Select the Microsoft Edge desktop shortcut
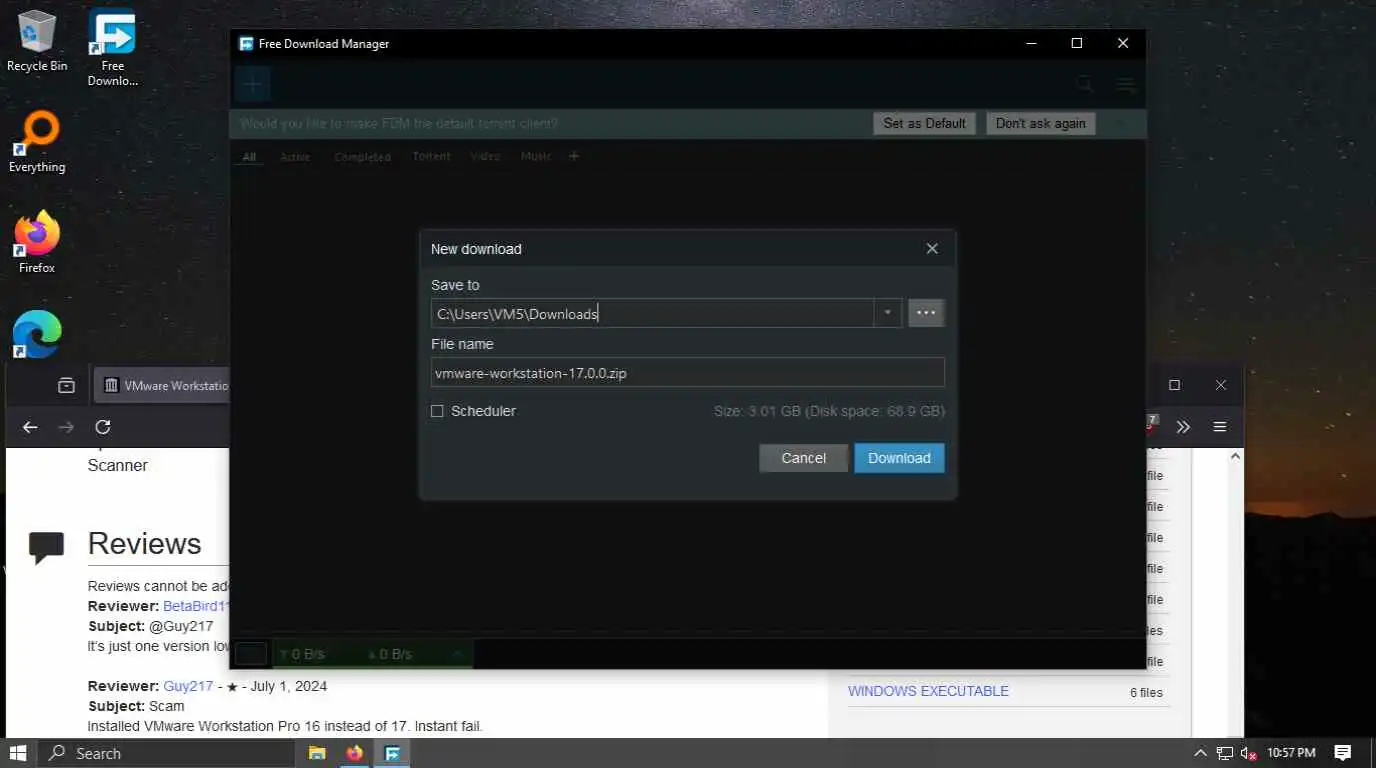This screenshot has height=768, width=1376. [x=37, y=334]
